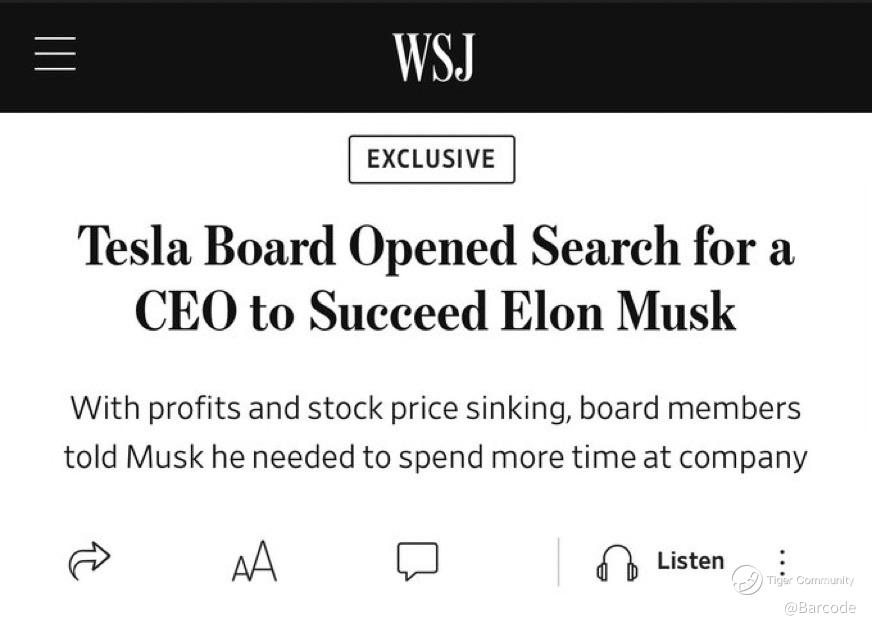Click the EXCLUSIVE badge
Image resolution: width=872 pixels, height=628 pixels.
[x=431, y=159]
